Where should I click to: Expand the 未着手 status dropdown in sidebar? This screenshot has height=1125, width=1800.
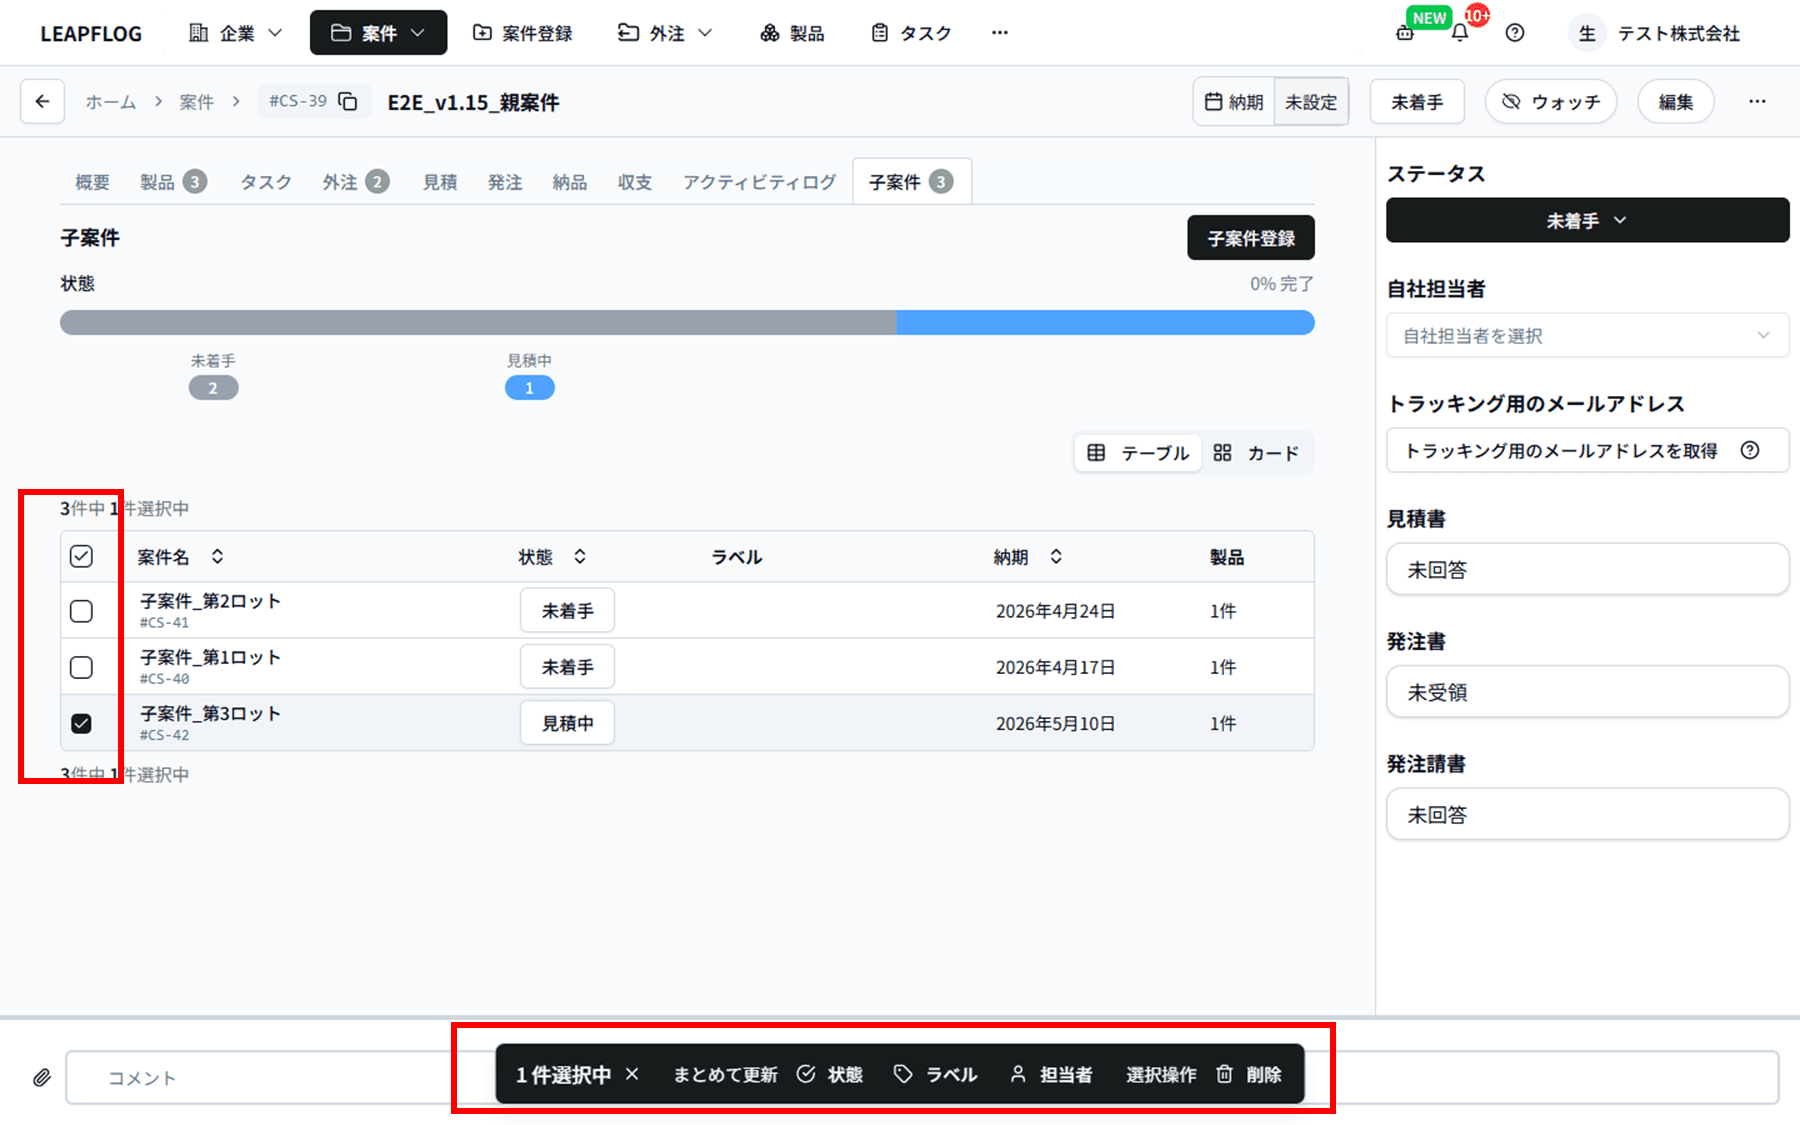pos(1587,220)
